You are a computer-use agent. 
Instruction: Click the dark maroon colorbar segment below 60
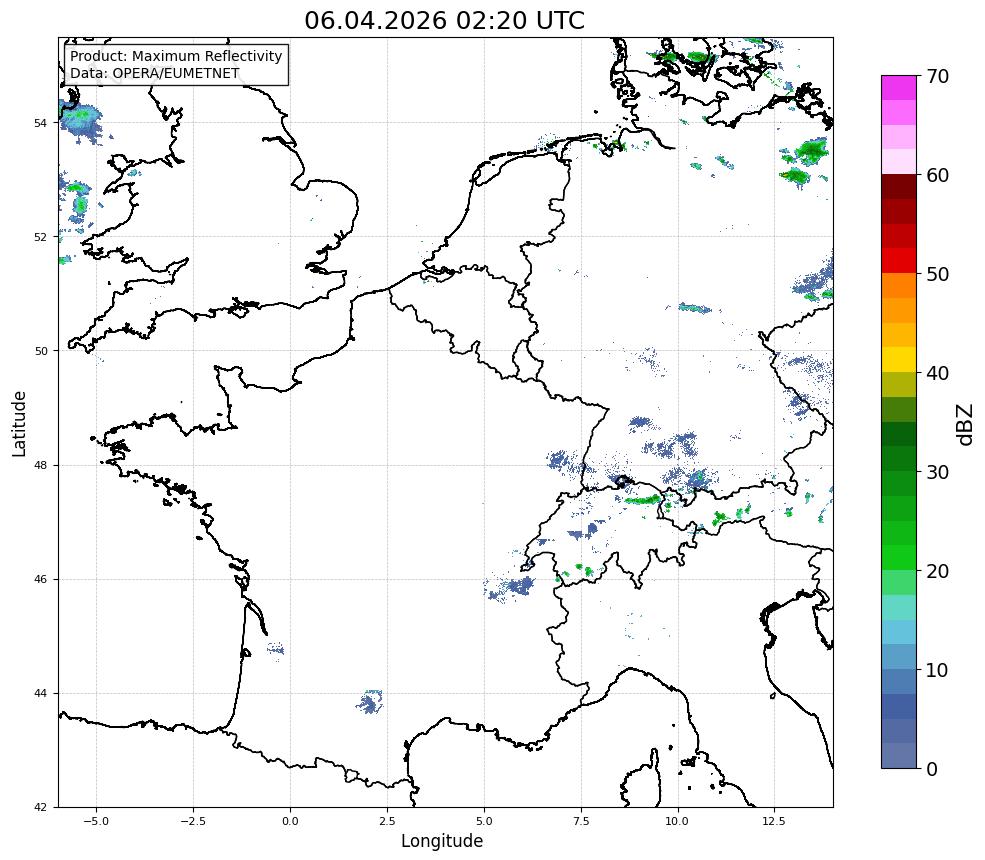click(x=899, y=187)
